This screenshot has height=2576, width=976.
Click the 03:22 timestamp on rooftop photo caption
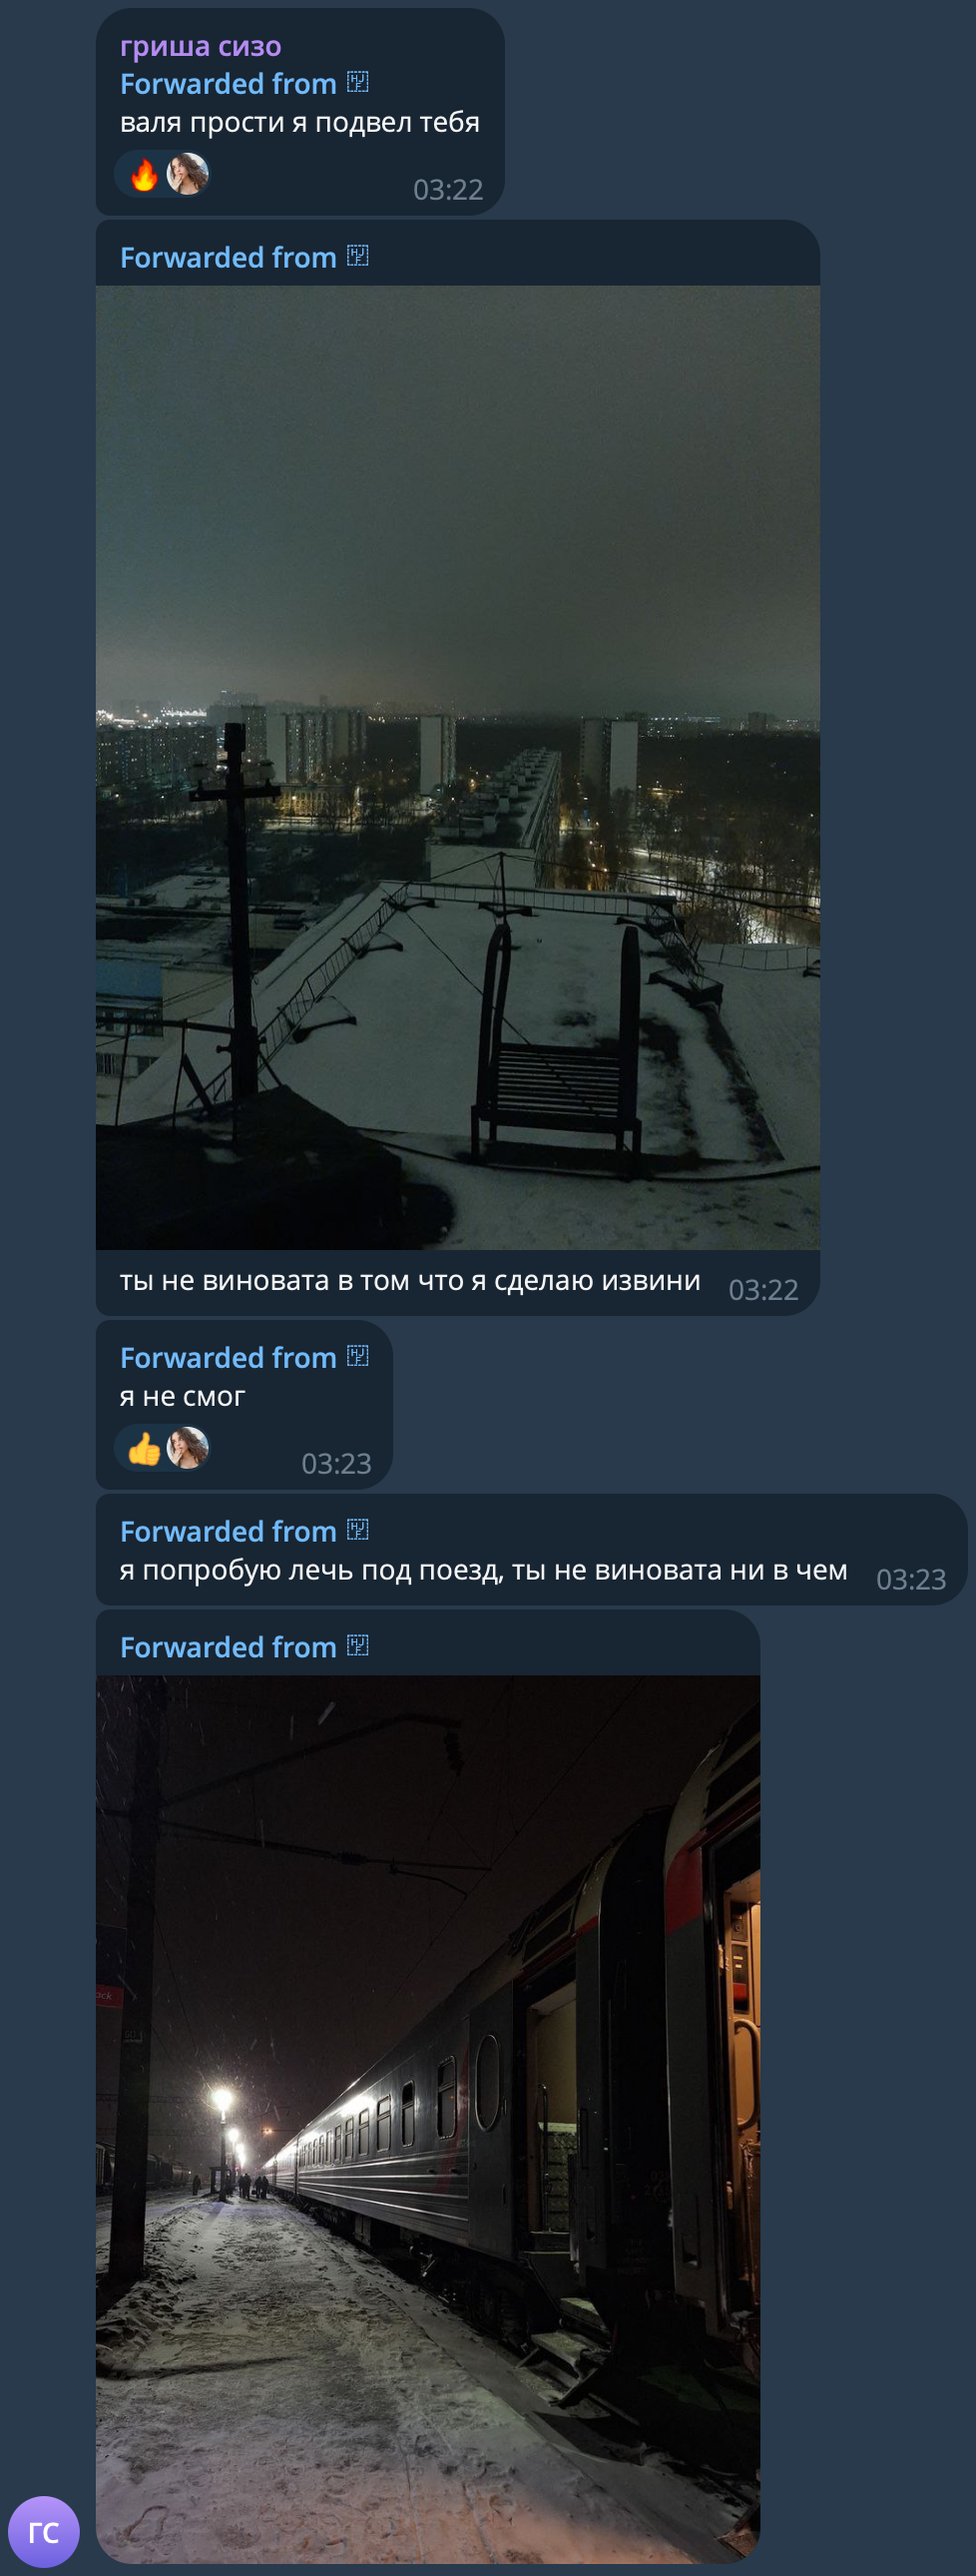[763, 1290]
